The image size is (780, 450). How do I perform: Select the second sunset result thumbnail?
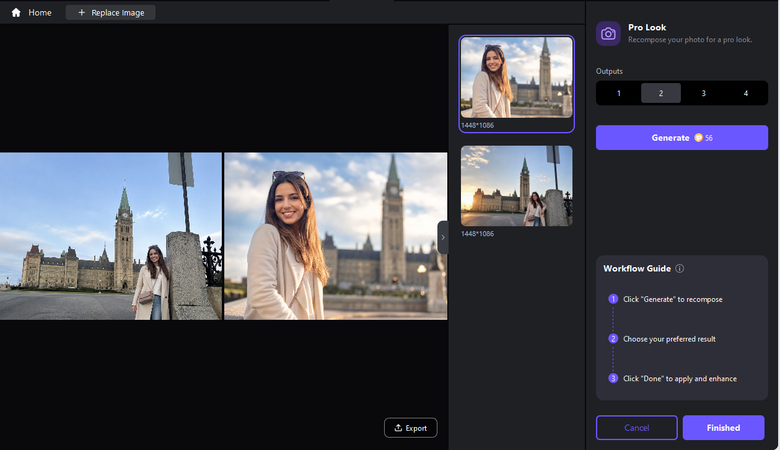516,186
